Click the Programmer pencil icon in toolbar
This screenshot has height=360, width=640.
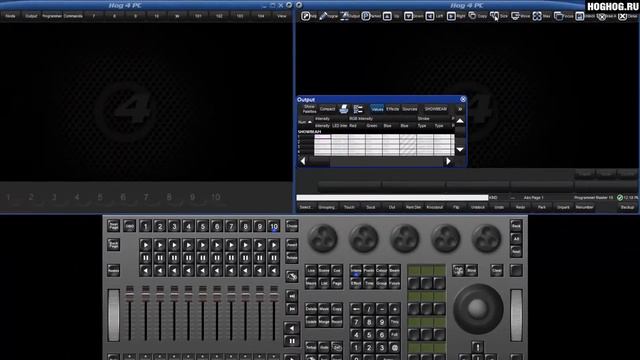(323, 16)
